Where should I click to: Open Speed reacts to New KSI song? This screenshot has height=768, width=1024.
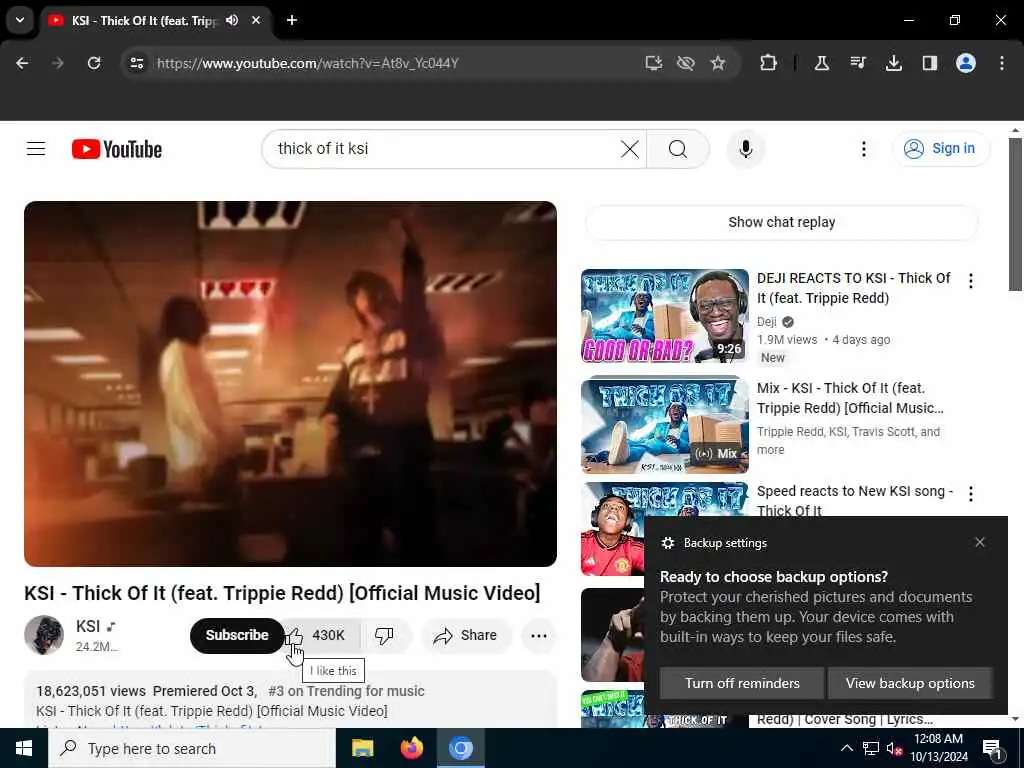pos(855,501)
